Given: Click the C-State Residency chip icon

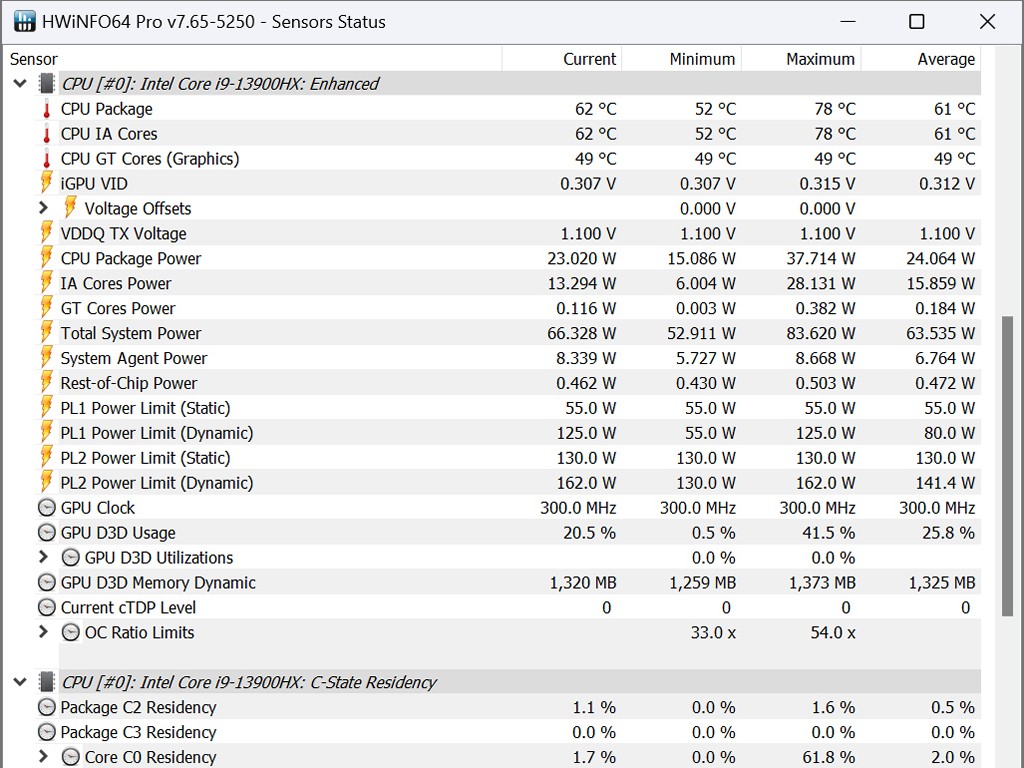Looking at the screenshot, I should click(46, 682).
